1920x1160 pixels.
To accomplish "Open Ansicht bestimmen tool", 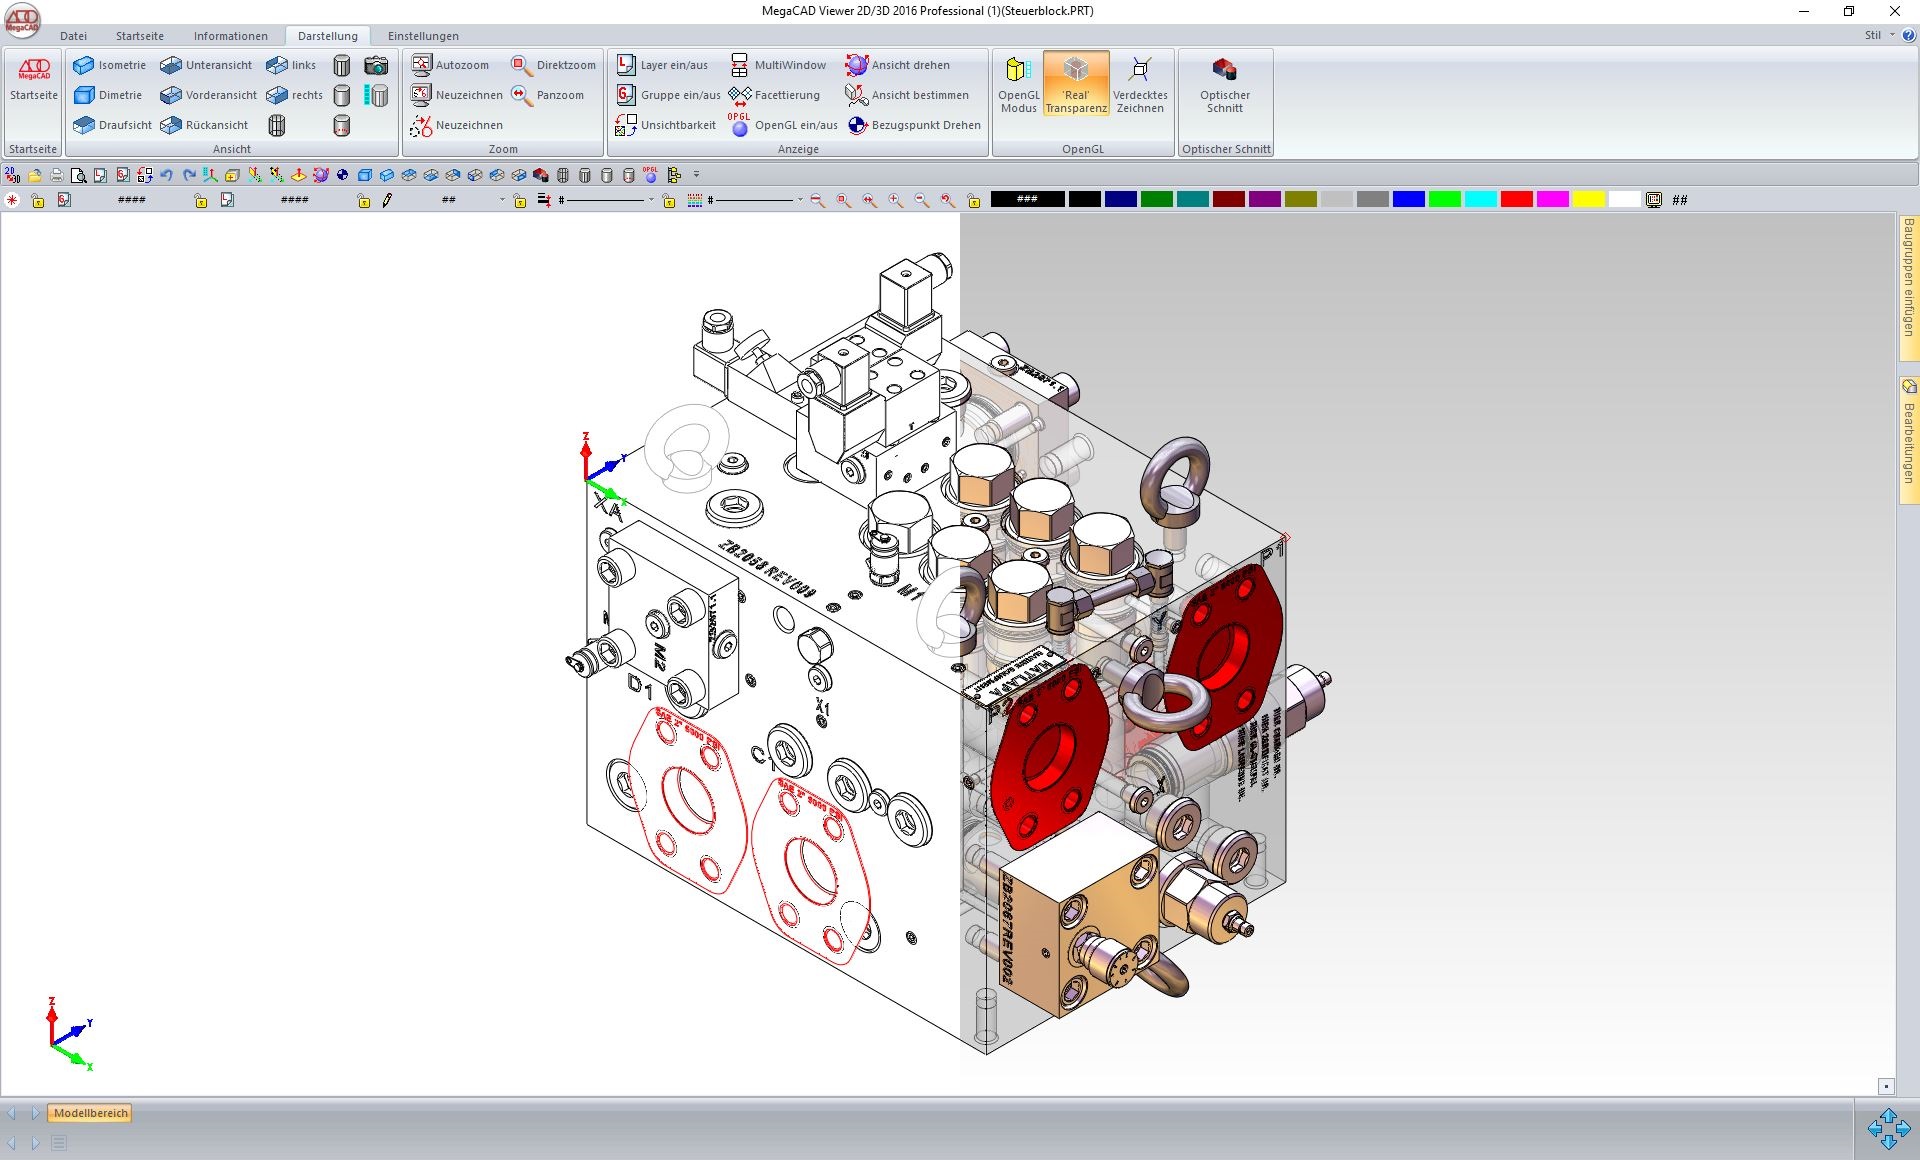I will (907, 95).
